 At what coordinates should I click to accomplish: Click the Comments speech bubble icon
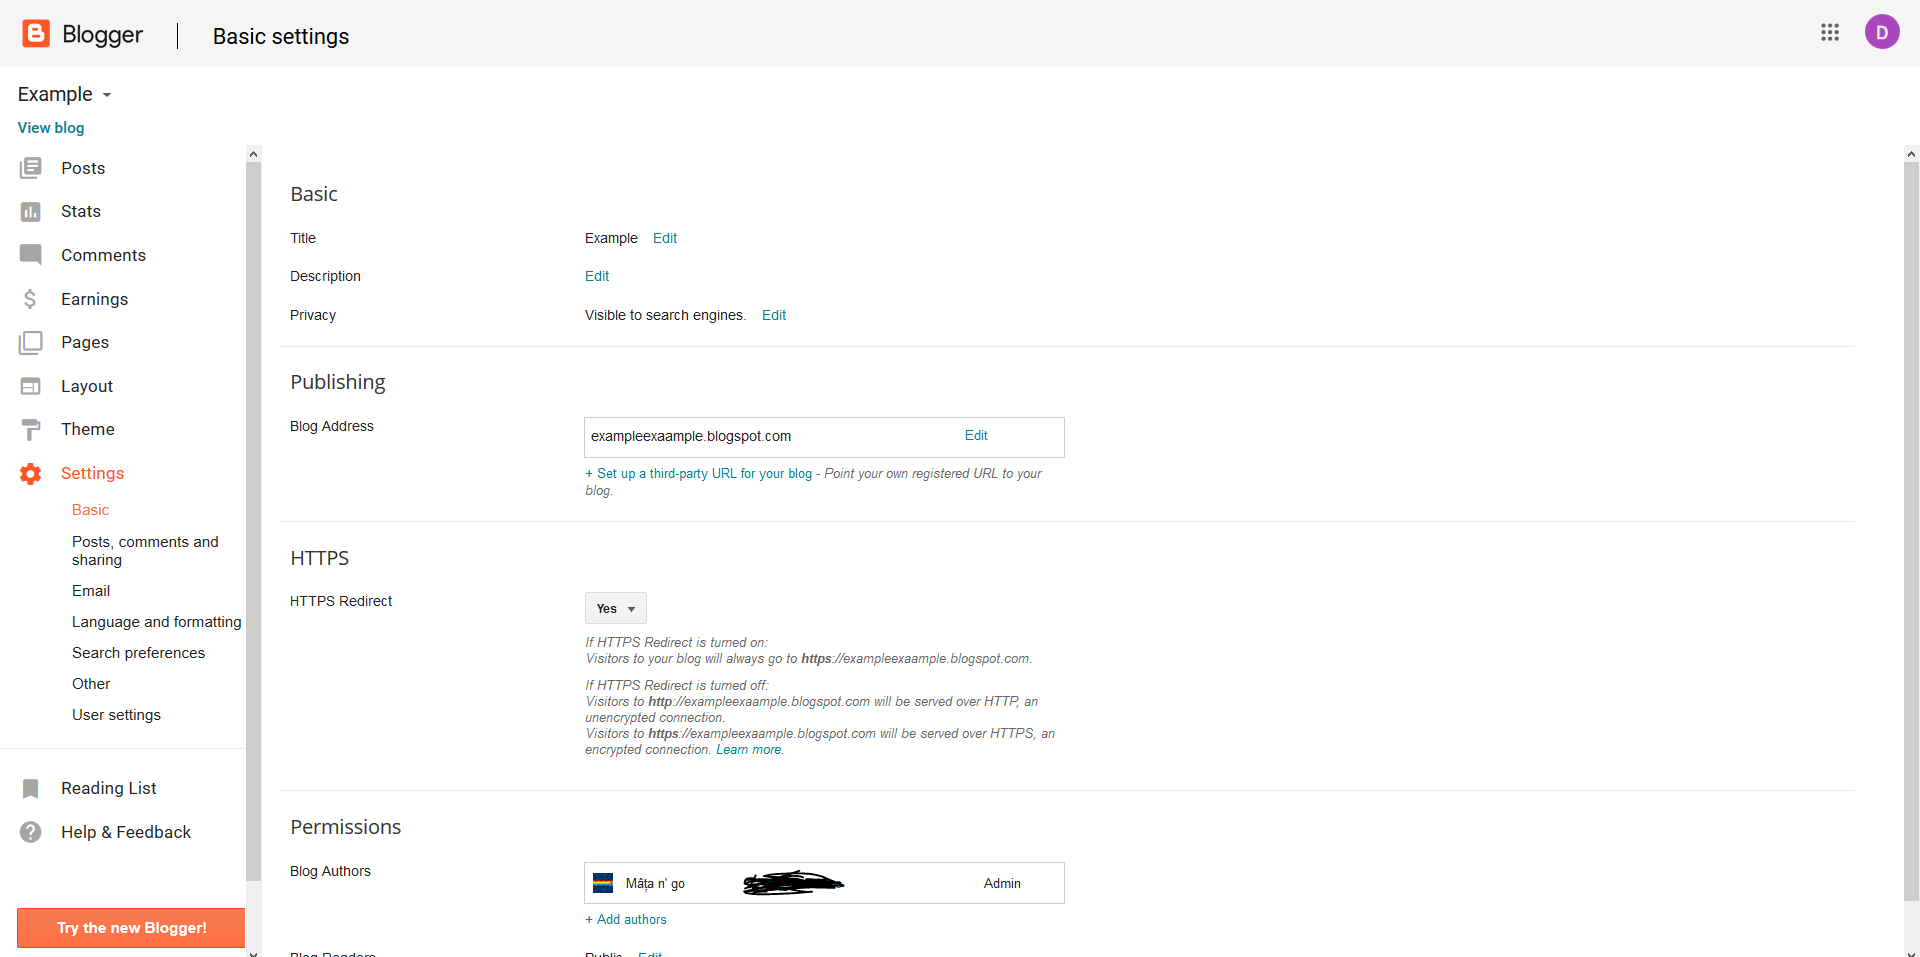pyautogui.click(x=31, y=255)
